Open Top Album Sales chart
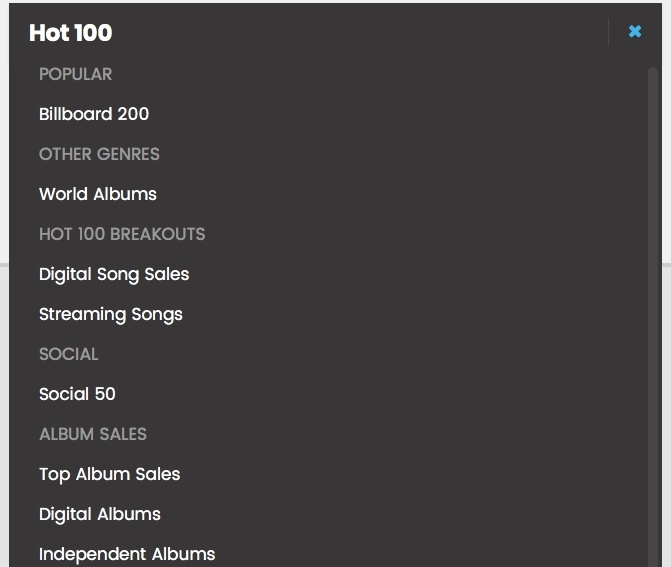The height and width of the screenshot is (567, 671). [110, 474]
